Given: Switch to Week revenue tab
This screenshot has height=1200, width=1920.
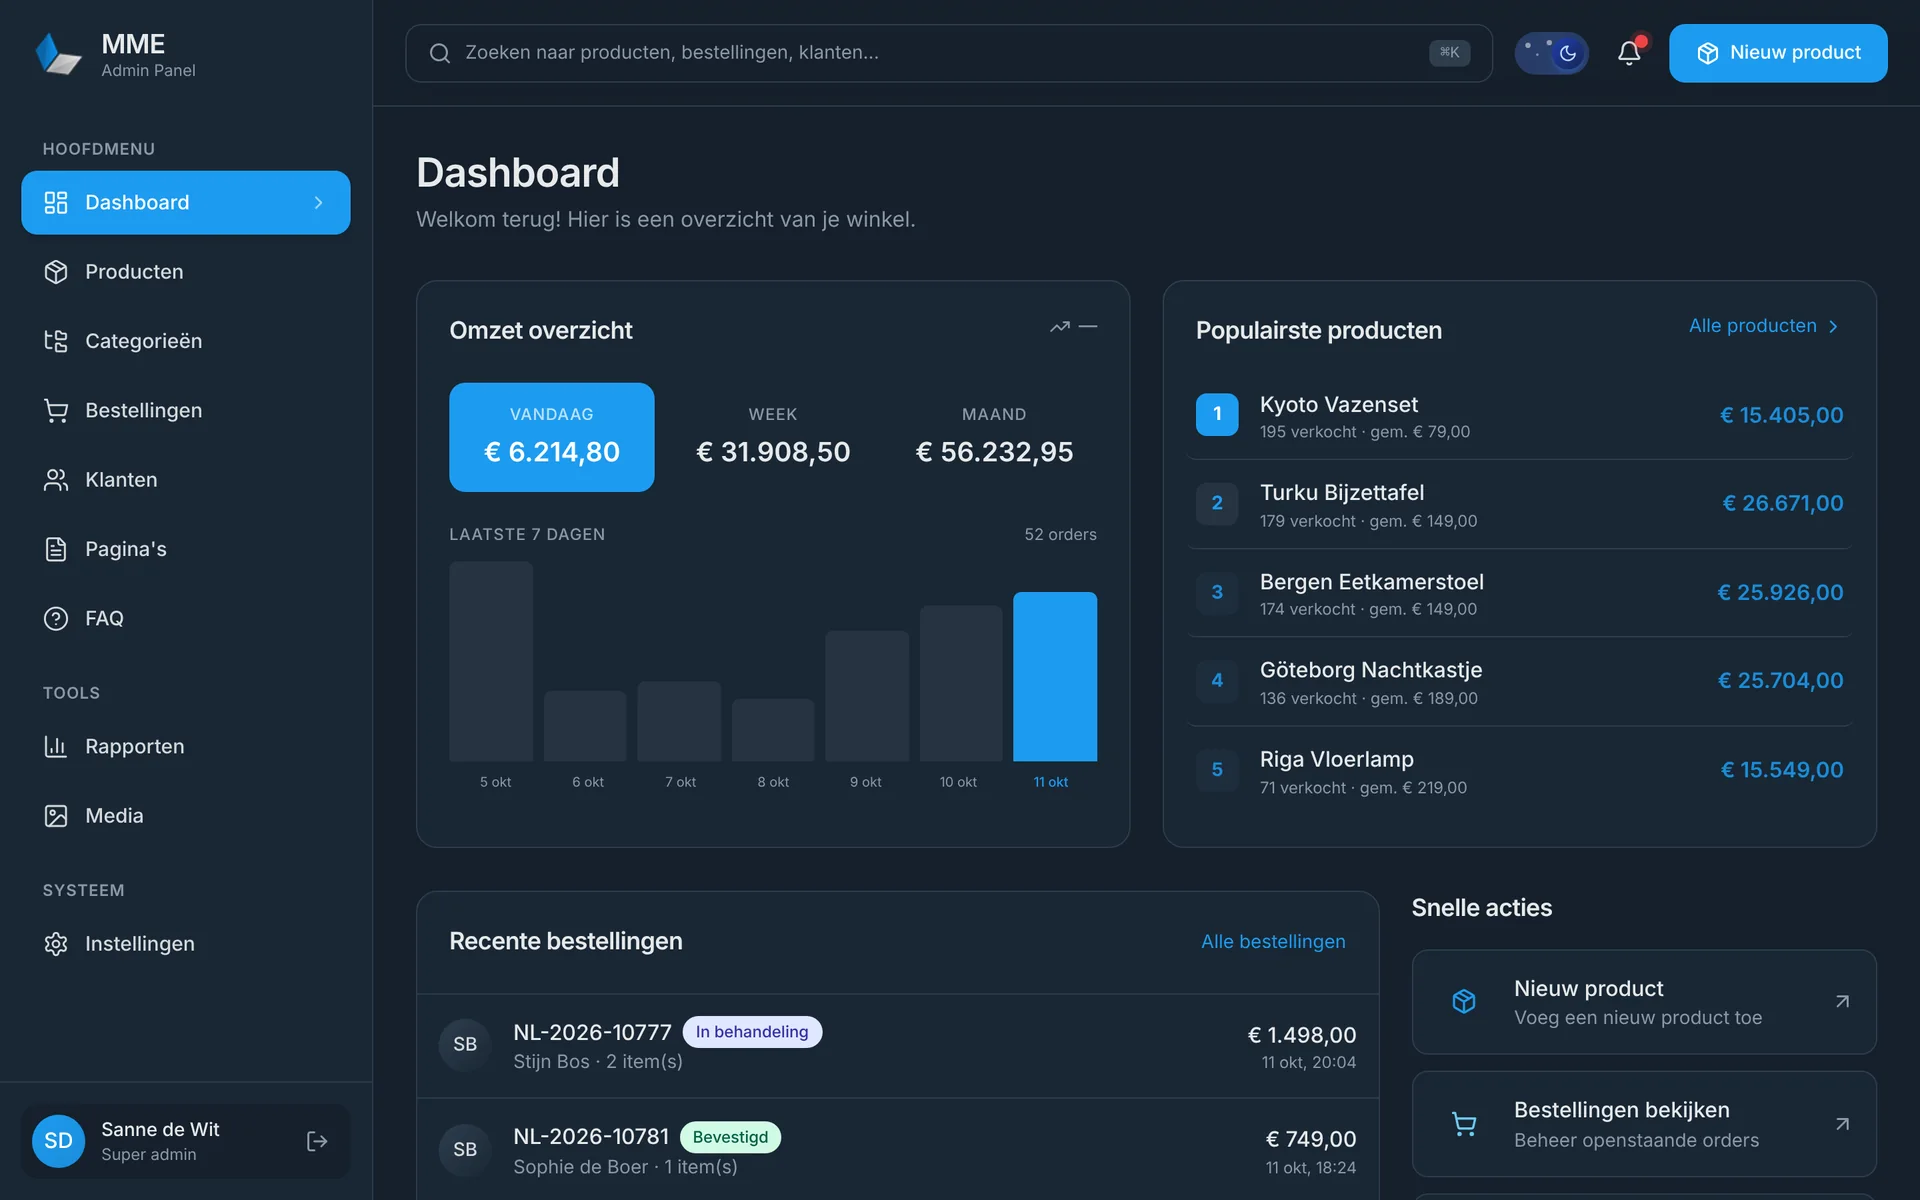Looking at the screenshot, I should (773, 437).
